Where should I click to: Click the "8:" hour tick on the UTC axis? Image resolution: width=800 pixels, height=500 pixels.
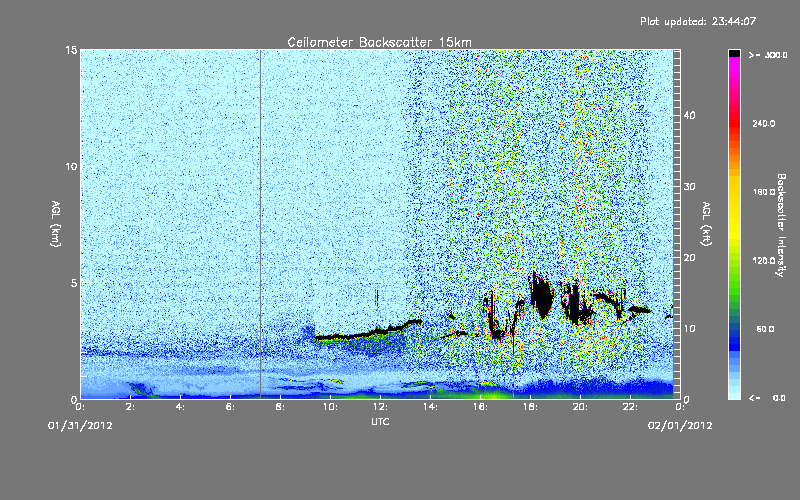(281, 407)
